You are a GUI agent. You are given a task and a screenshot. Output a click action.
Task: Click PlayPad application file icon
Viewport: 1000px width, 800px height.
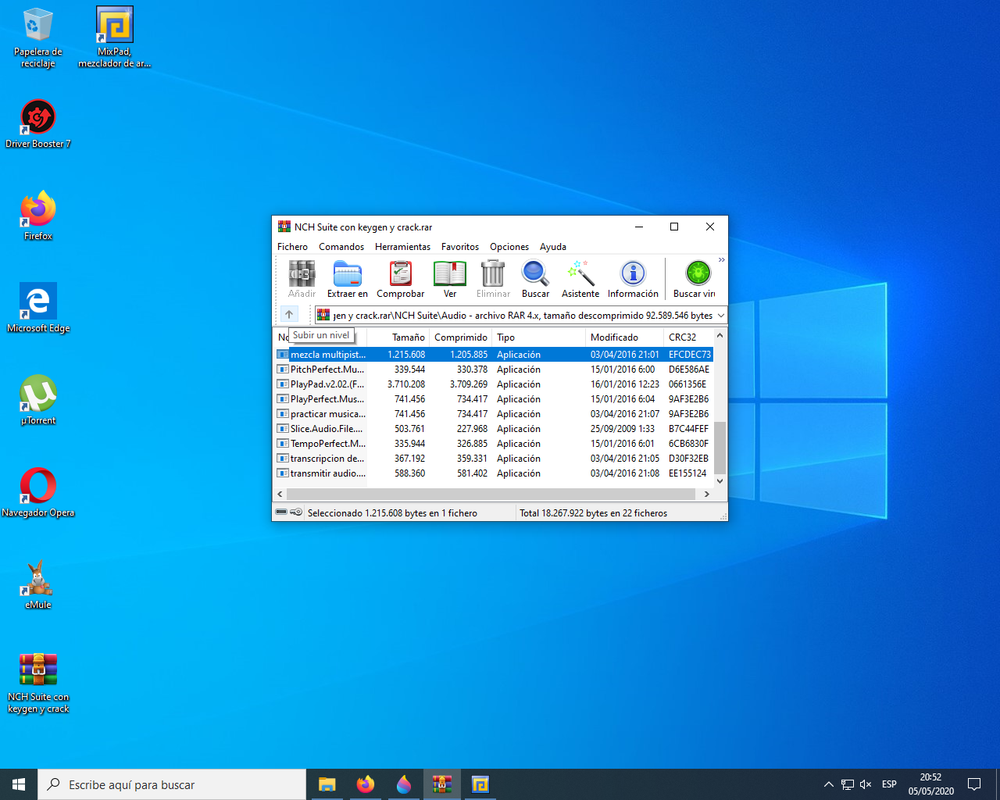[x=283, y=384]
